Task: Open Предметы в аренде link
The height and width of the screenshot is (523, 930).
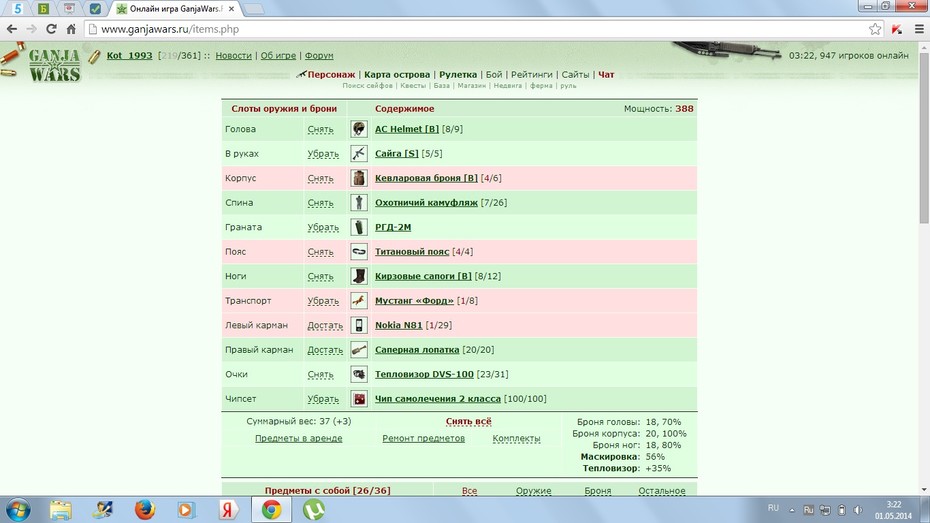Action: (298, 438)
